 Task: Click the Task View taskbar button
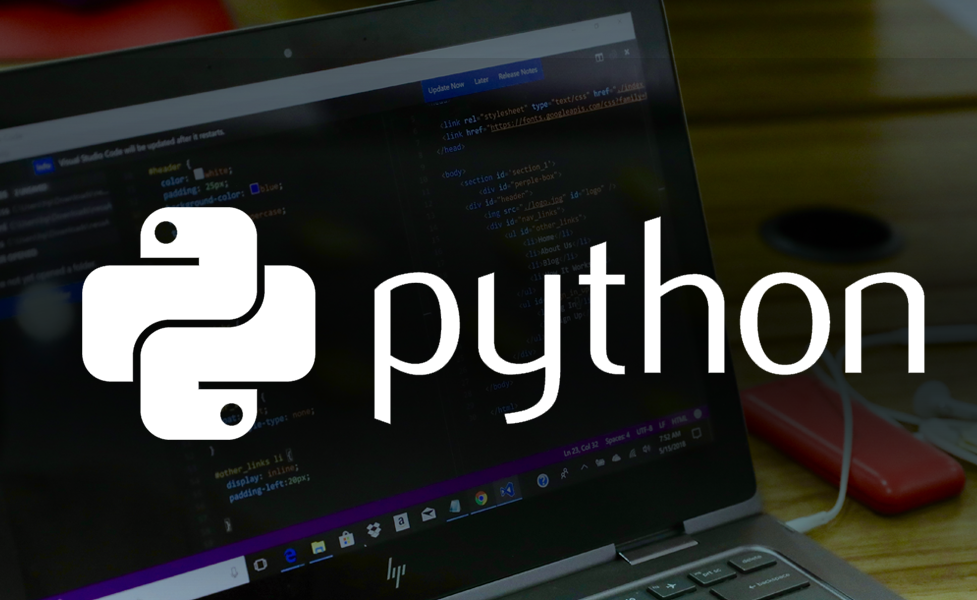point(261,565)
